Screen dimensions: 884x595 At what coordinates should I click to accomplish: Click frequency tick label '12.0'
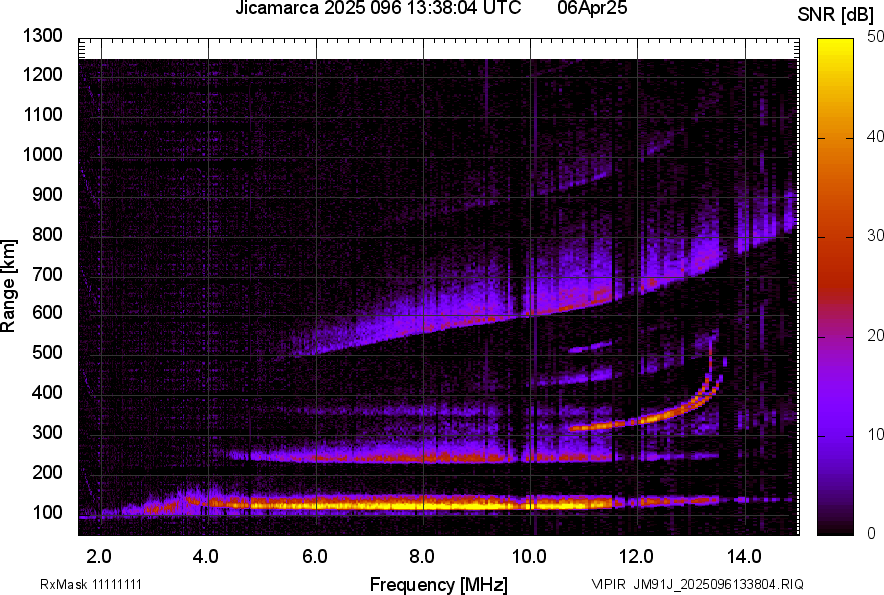pos(637,557)
